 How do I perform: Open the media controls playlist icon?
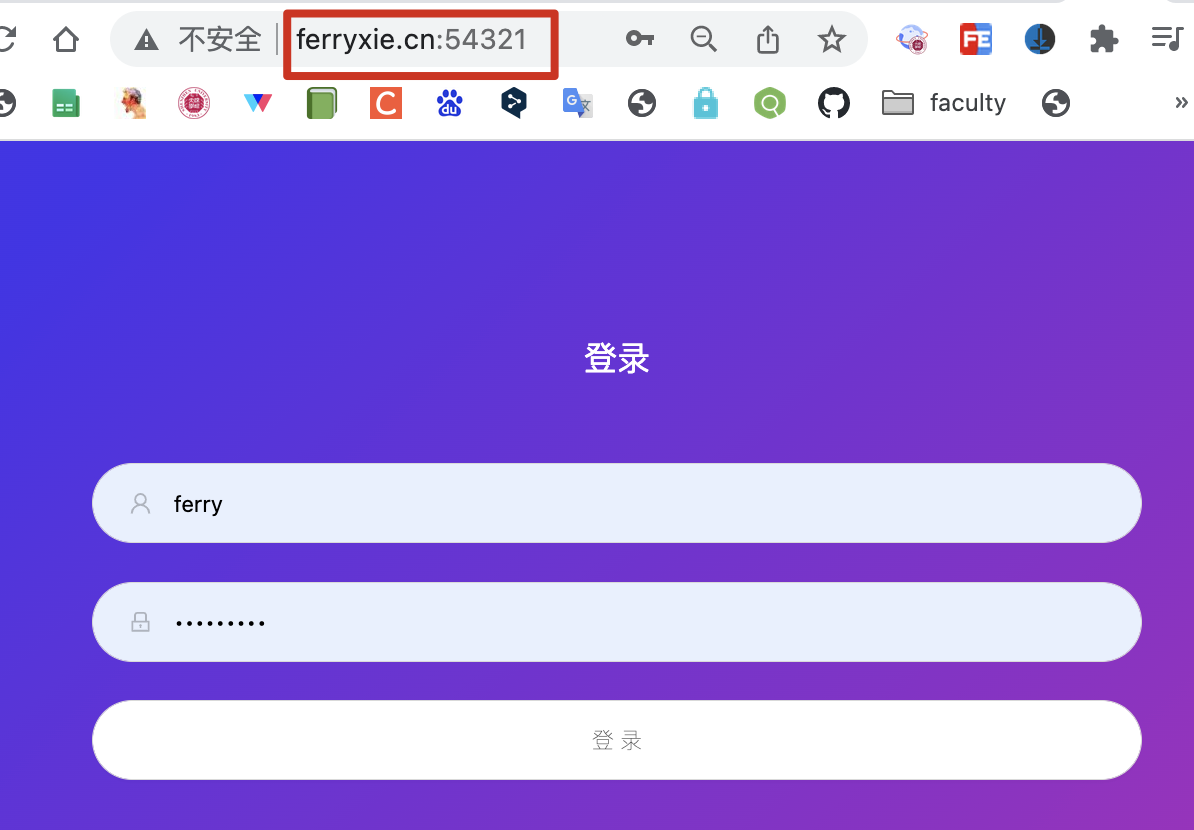coord(1166,40)
